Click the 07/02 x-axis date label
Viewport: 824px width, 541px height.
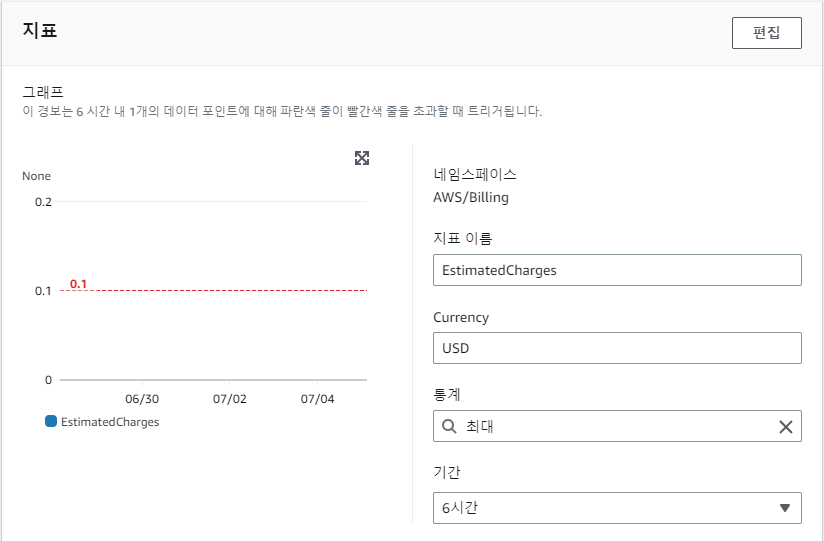tap(230, 399)
